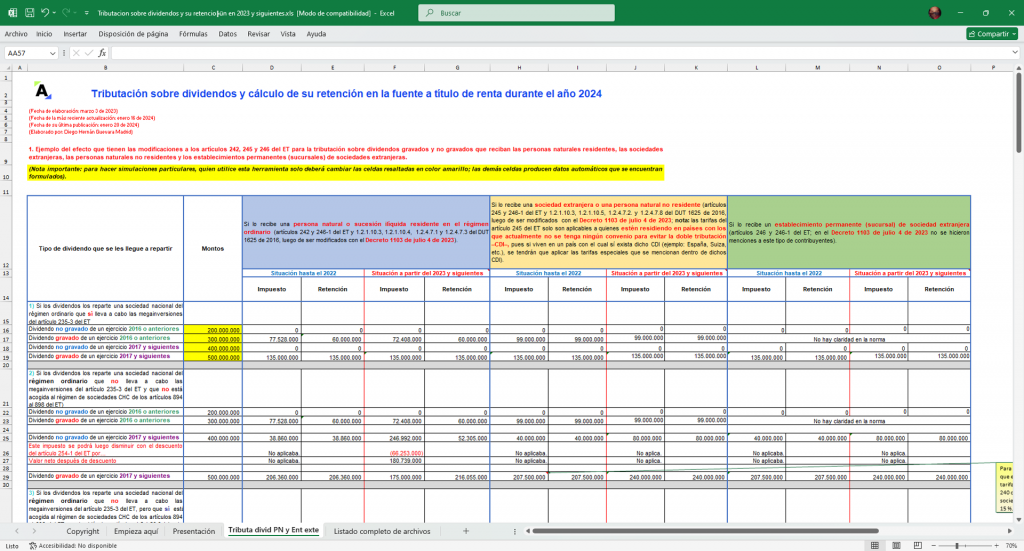Select yellow cell with 500.000.000 in row 19
The image size is (1024, 551).
click(x=213, y=357)
